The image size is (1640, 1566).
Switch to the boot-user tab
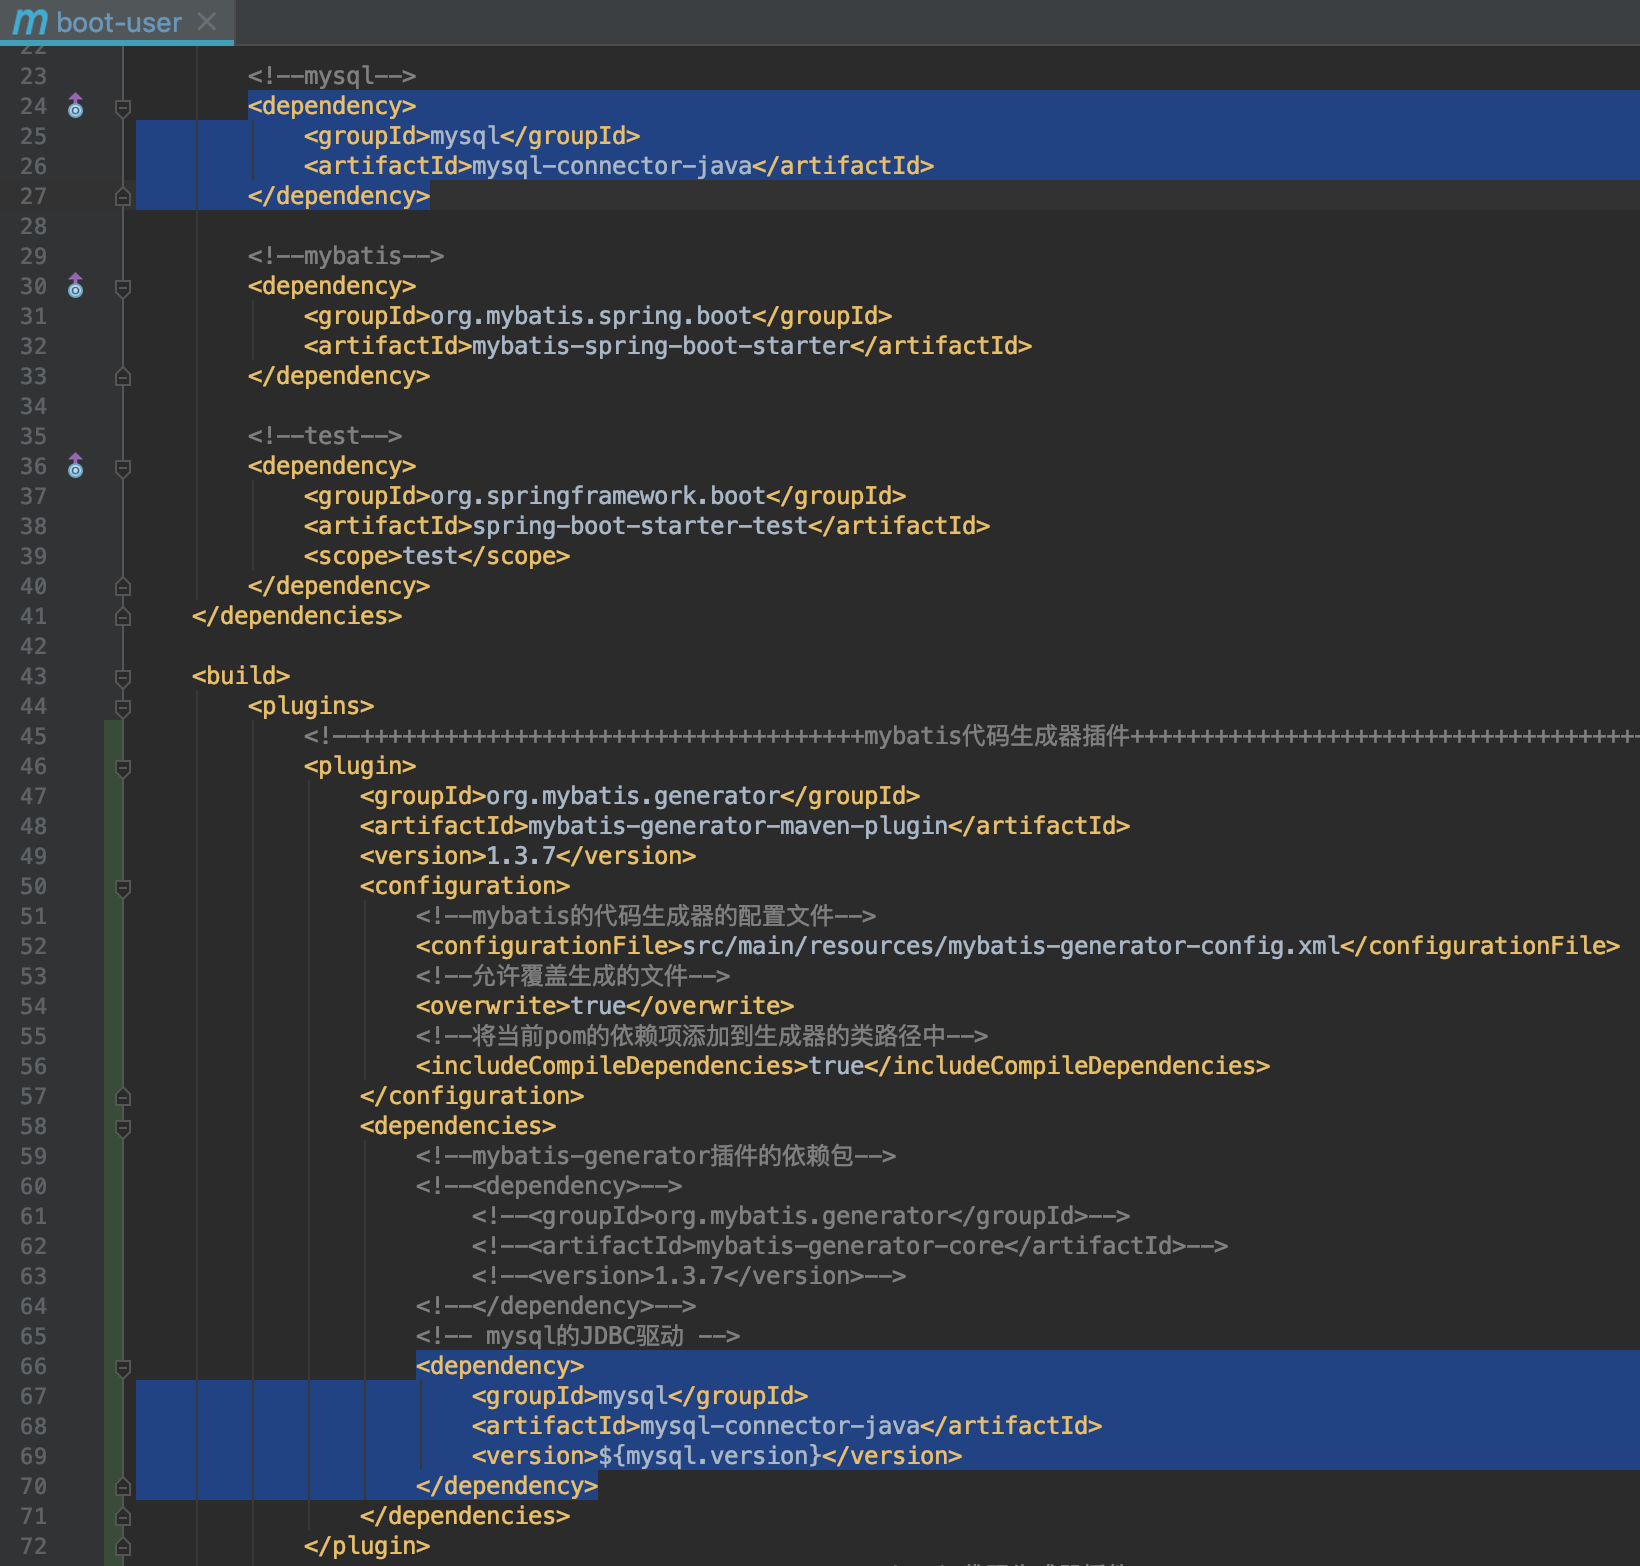pos(117,21)
